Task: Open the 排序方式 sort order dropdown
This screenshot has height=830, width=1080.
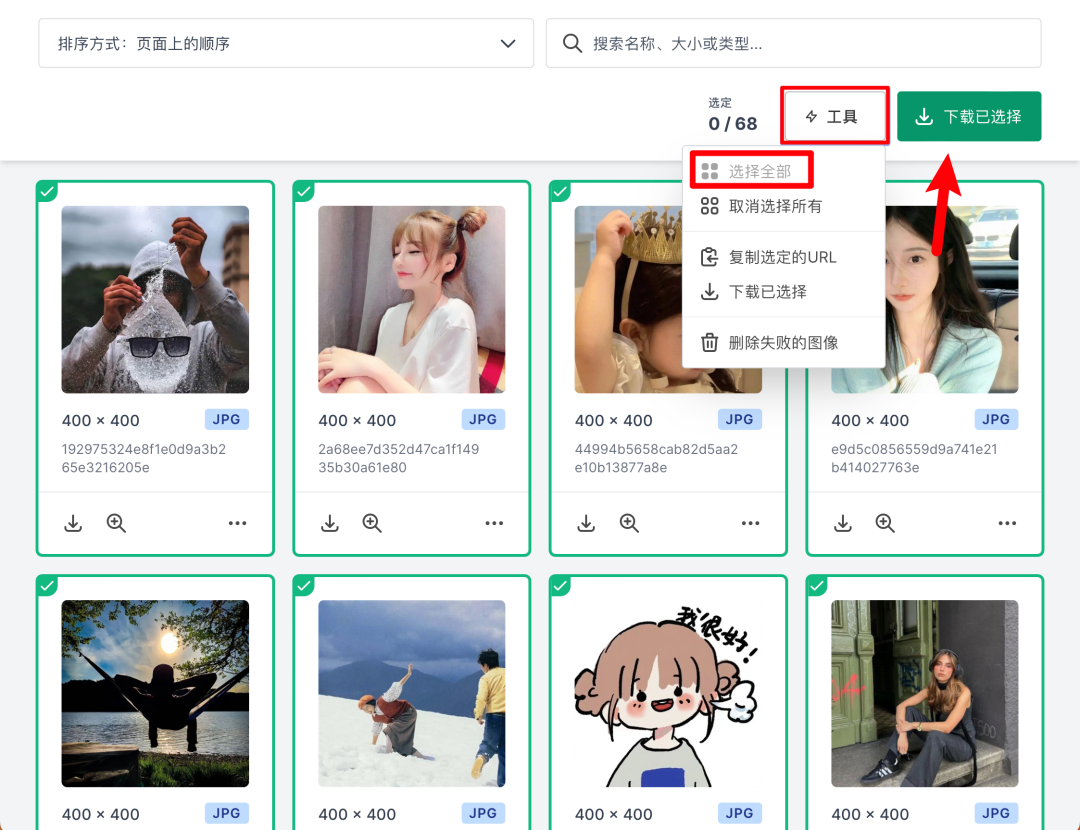Action: coord(286,43)
